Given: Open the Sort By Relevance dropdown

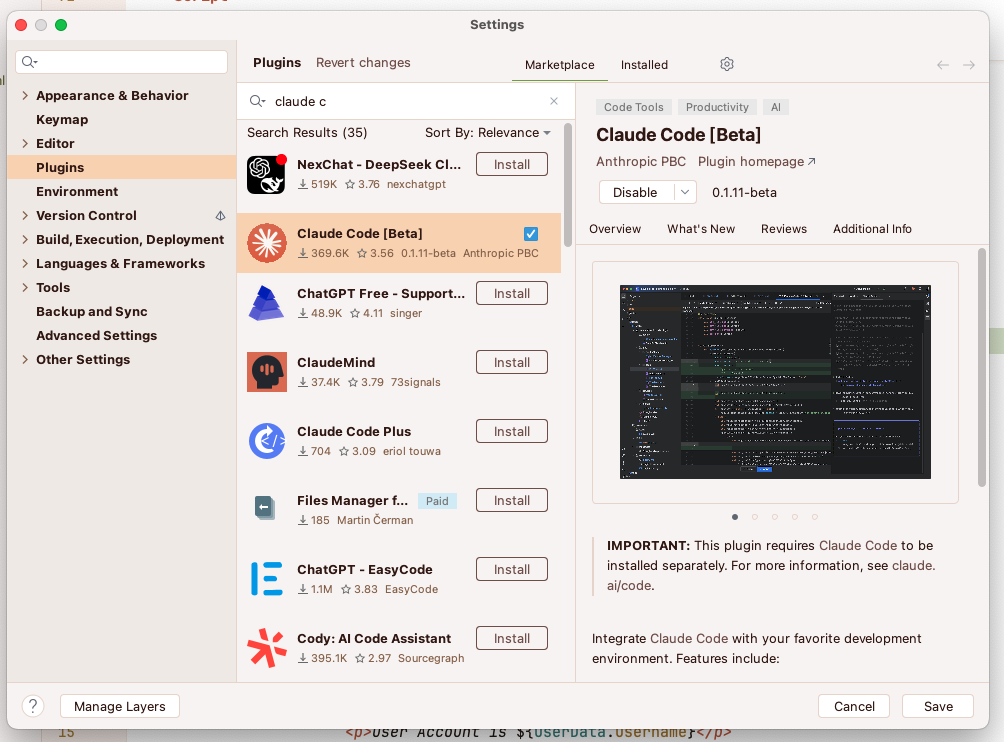Looking at the screenshot, I should (x=487, y=133).
